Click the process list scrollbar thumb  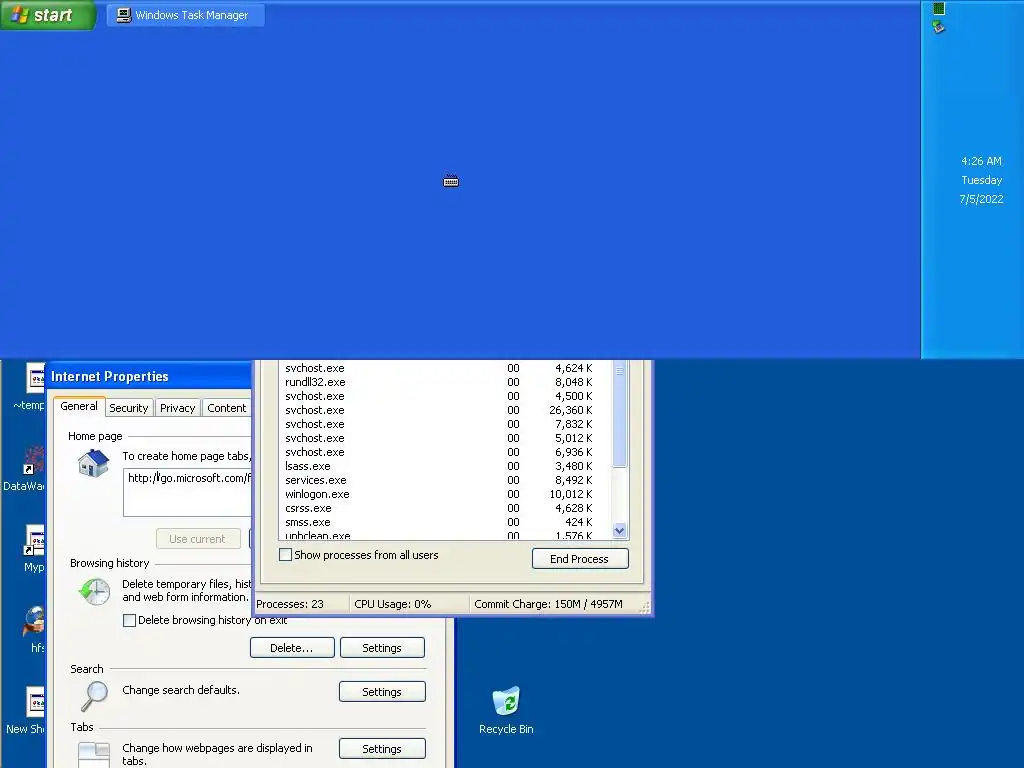point(619,414)
